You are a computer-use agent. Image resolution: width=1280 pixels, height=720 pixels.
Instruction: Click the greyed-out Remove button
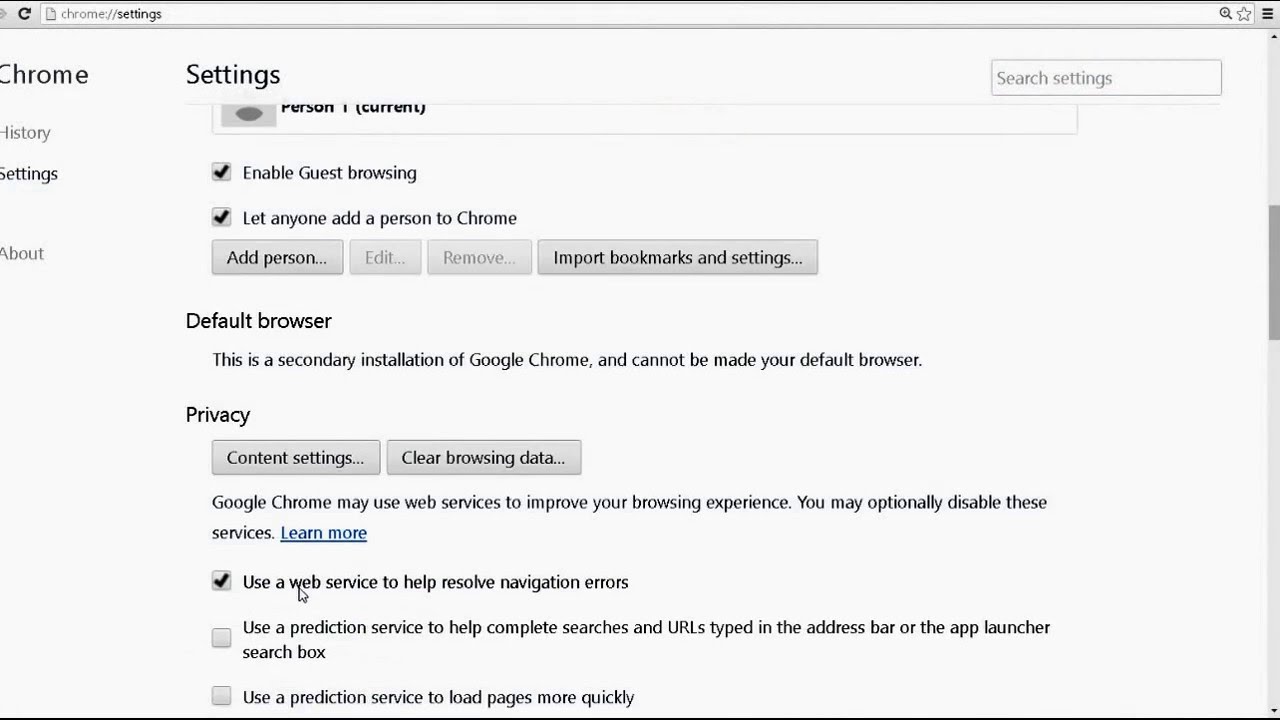[479, 257]
